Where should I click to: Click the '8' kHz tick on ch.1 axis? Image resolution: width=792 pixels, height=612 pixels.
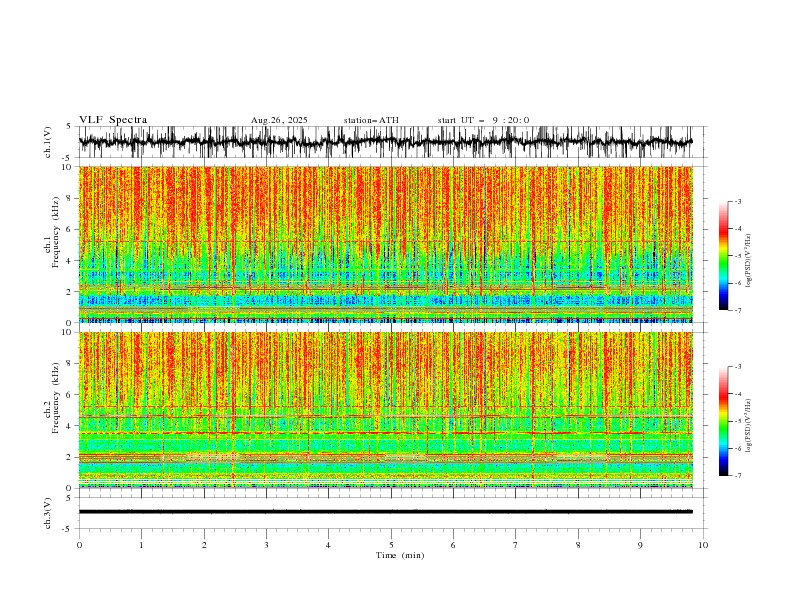pyautogui.click(x=70, y=198)
